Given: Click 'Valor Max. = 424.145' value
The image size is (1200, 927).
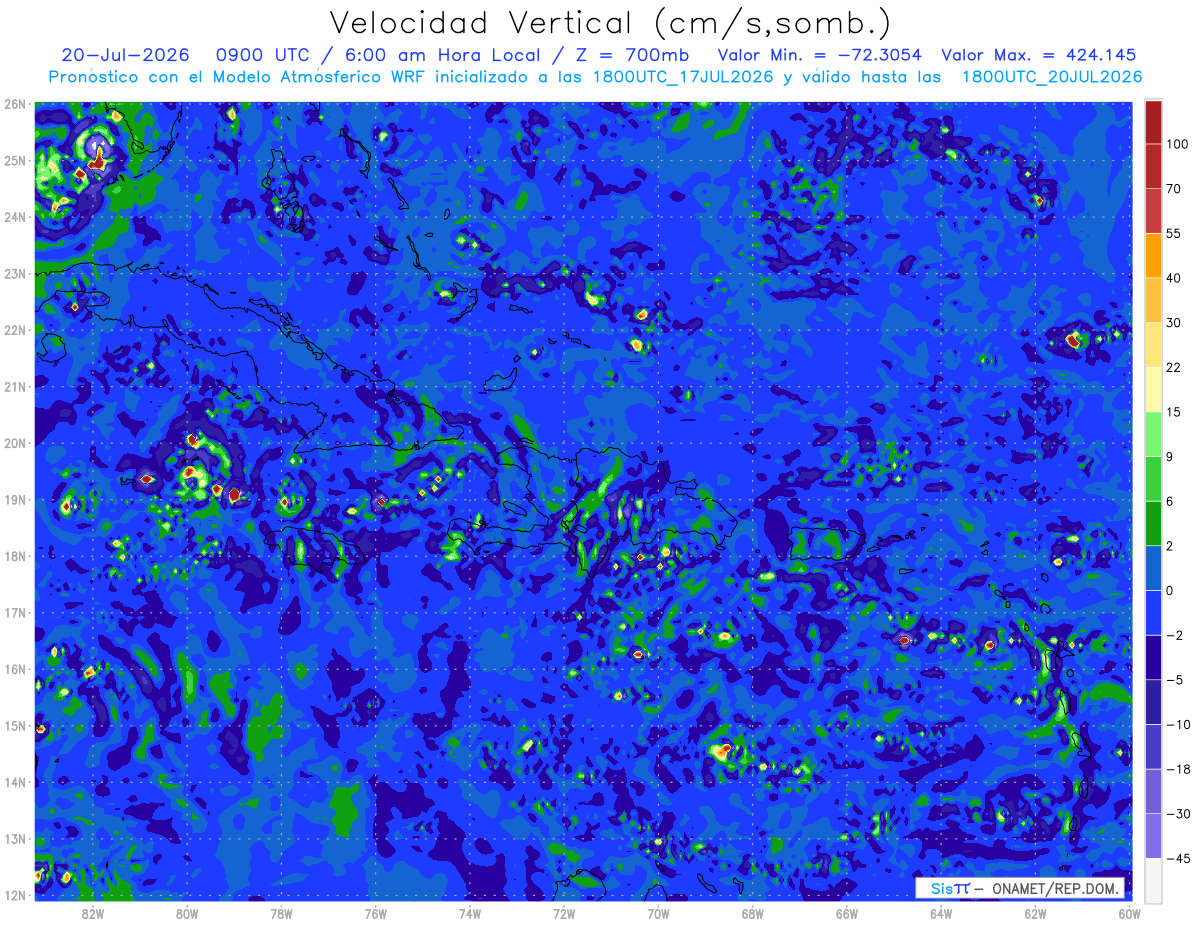Looking at the screenshot, I should click(x=1039, y=55).
